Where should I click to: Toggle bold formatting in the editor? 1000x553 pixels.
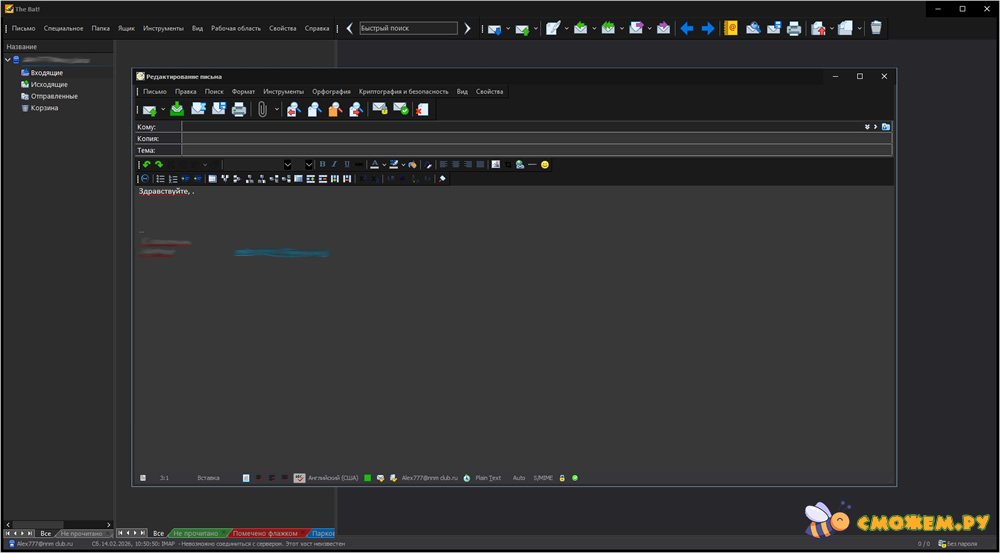[322, 164]
